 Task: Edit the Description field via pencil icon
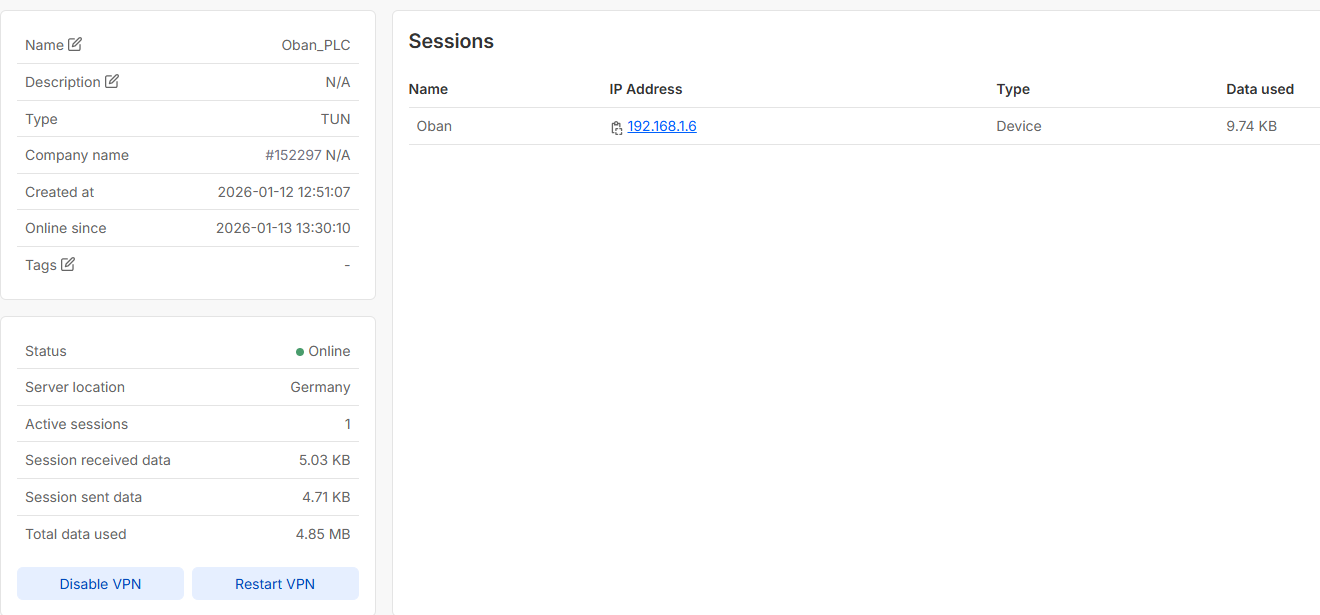click(112, 82)
